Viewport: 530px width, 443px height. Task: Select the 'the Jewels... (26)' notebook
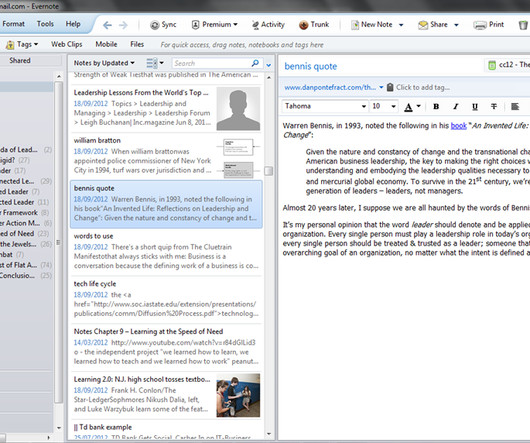click(x=26, y=244)
